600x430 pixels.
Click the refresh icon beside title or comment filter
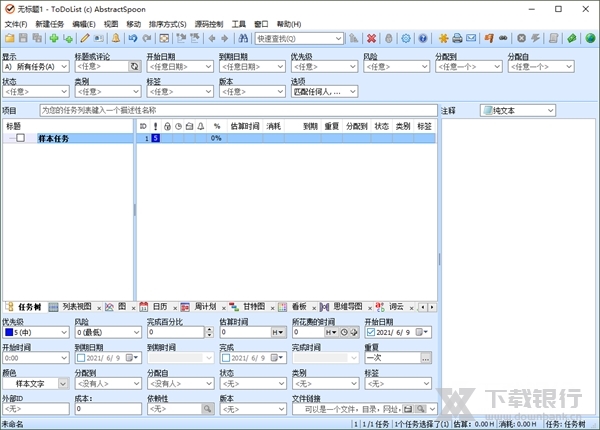pyautogui.click(x=134, y=67)
